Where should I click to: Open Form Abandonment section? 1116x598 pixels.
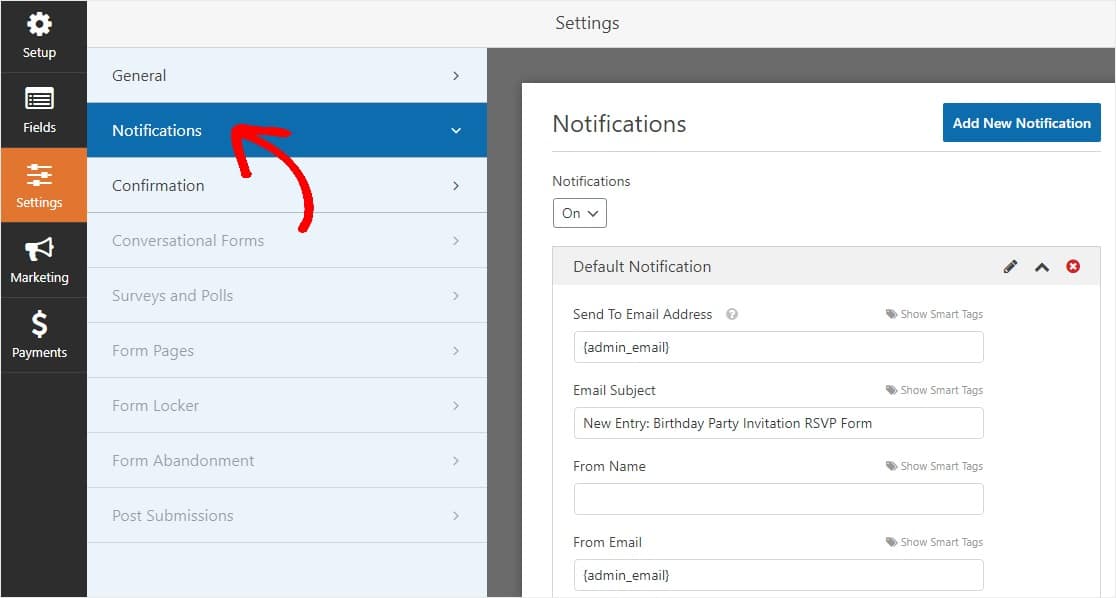[287, 461]
